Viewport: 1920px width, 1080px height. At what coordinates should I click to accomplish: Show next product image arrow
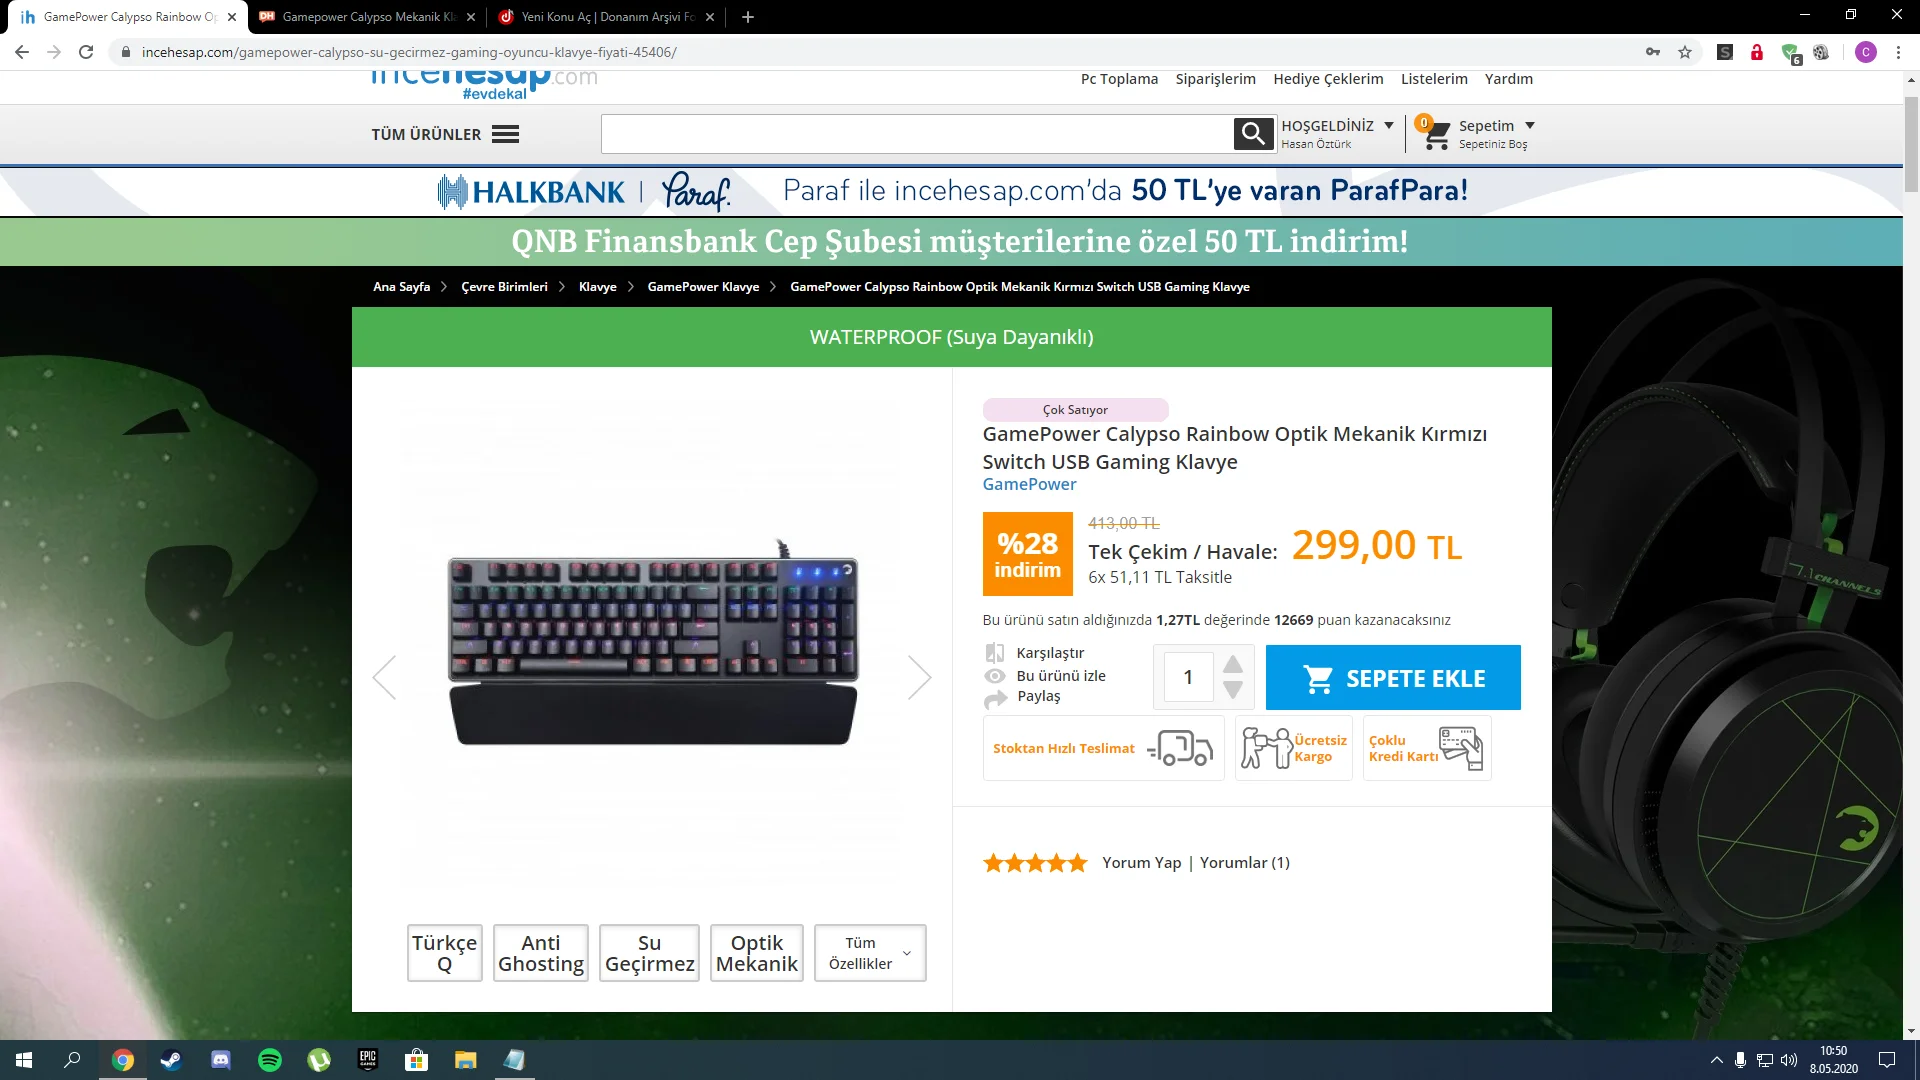coord(919,677)
